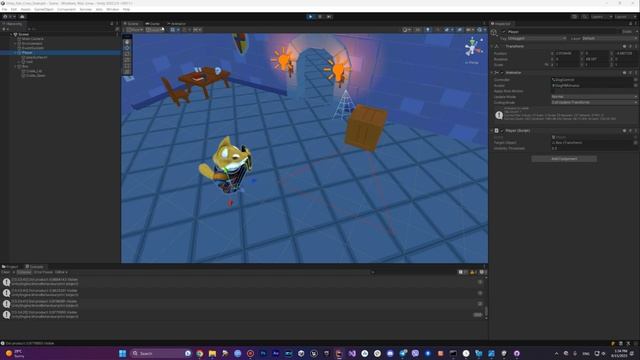The image size is (640, 360).
Task: Disable the Player (Script) component checkbox
Action: pyautogui.click(x=502, y=131)
